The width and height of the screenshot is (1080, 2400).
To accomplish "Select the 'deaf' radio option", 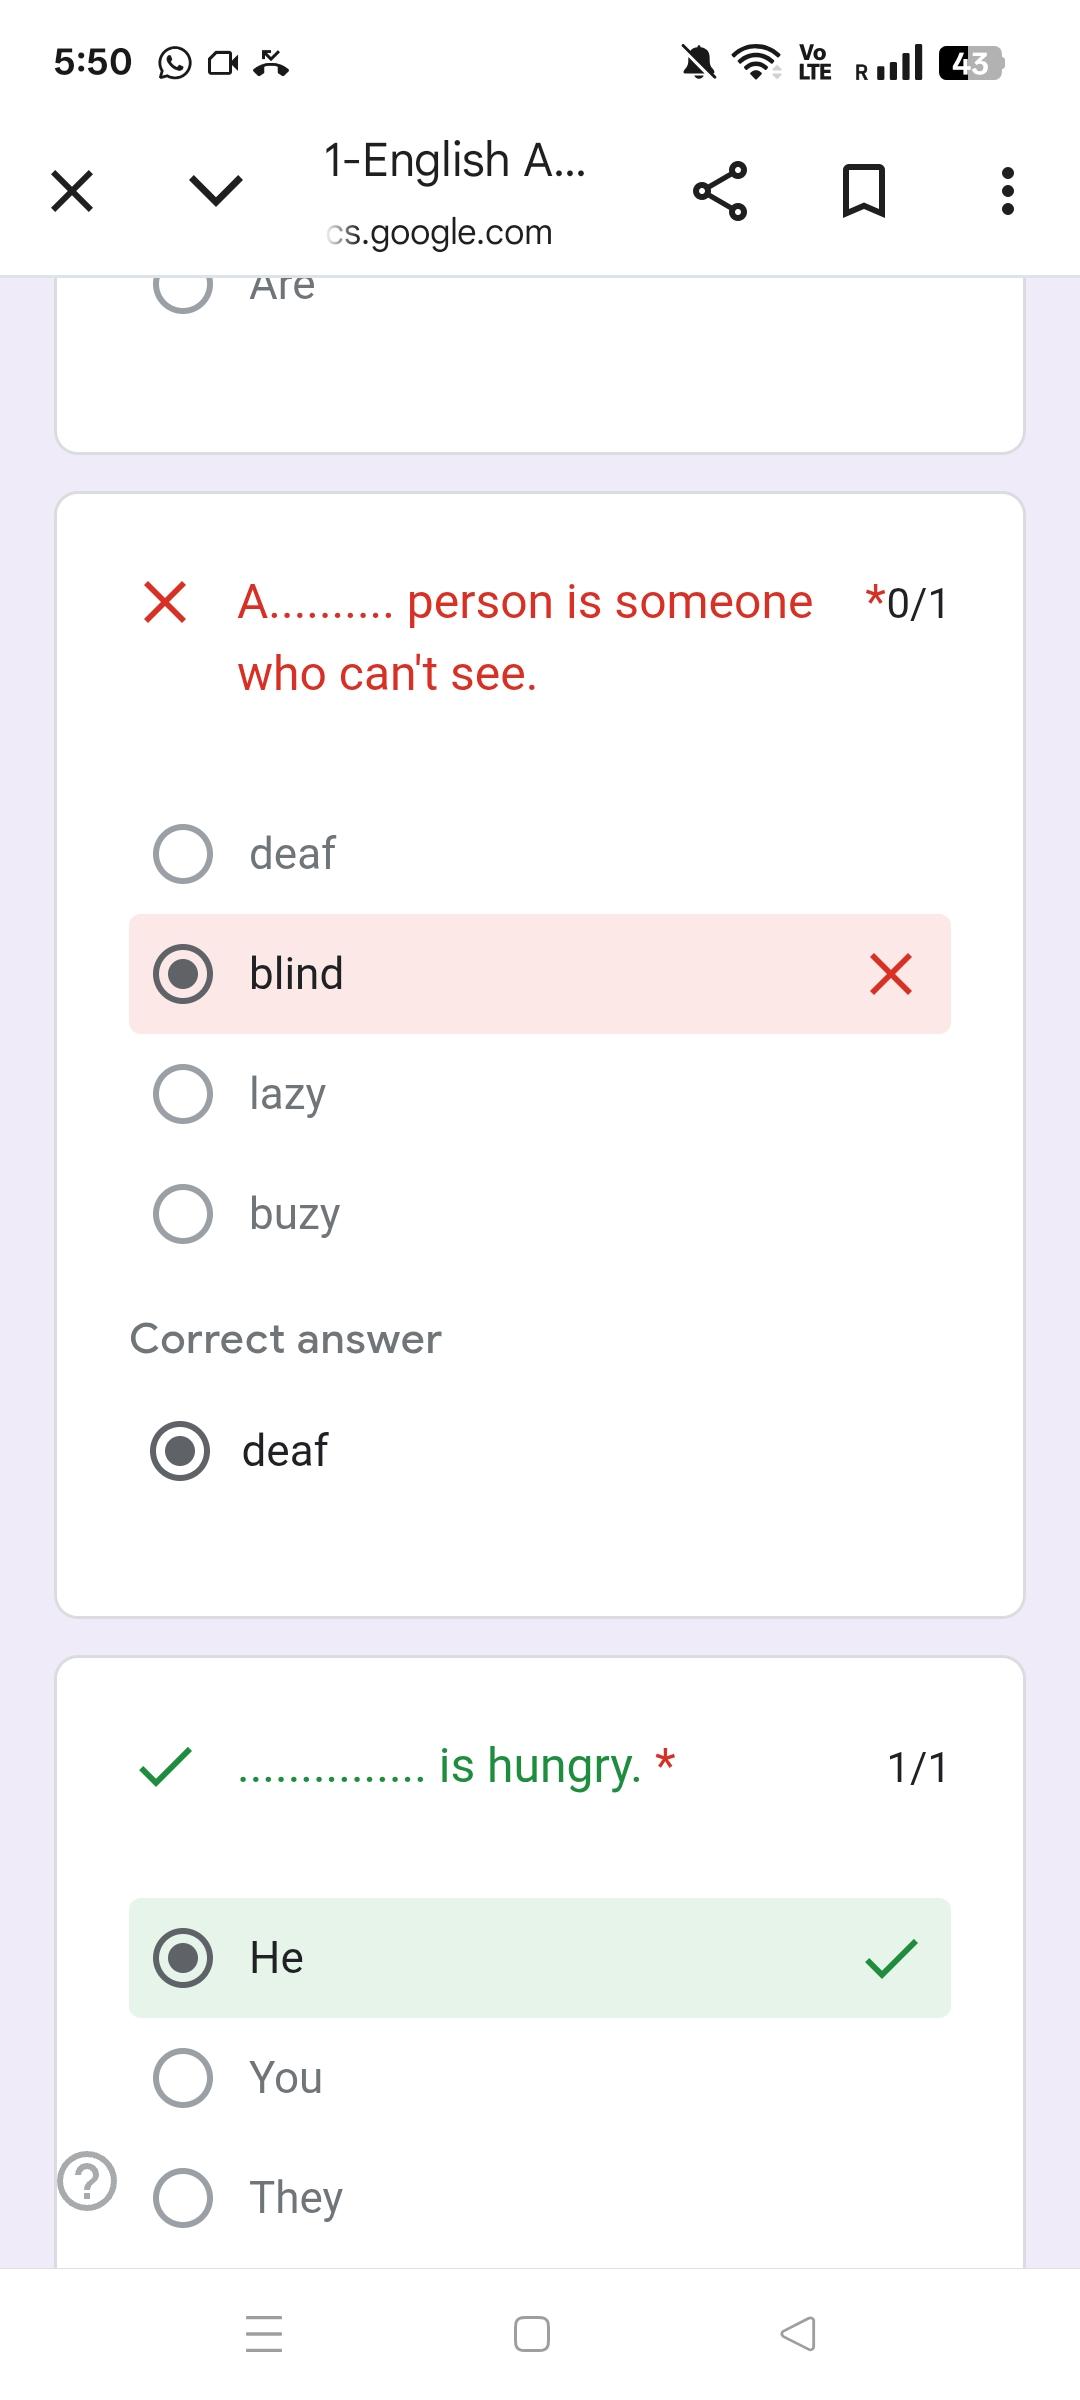I will pyautogui.click(x=183, y=854).
